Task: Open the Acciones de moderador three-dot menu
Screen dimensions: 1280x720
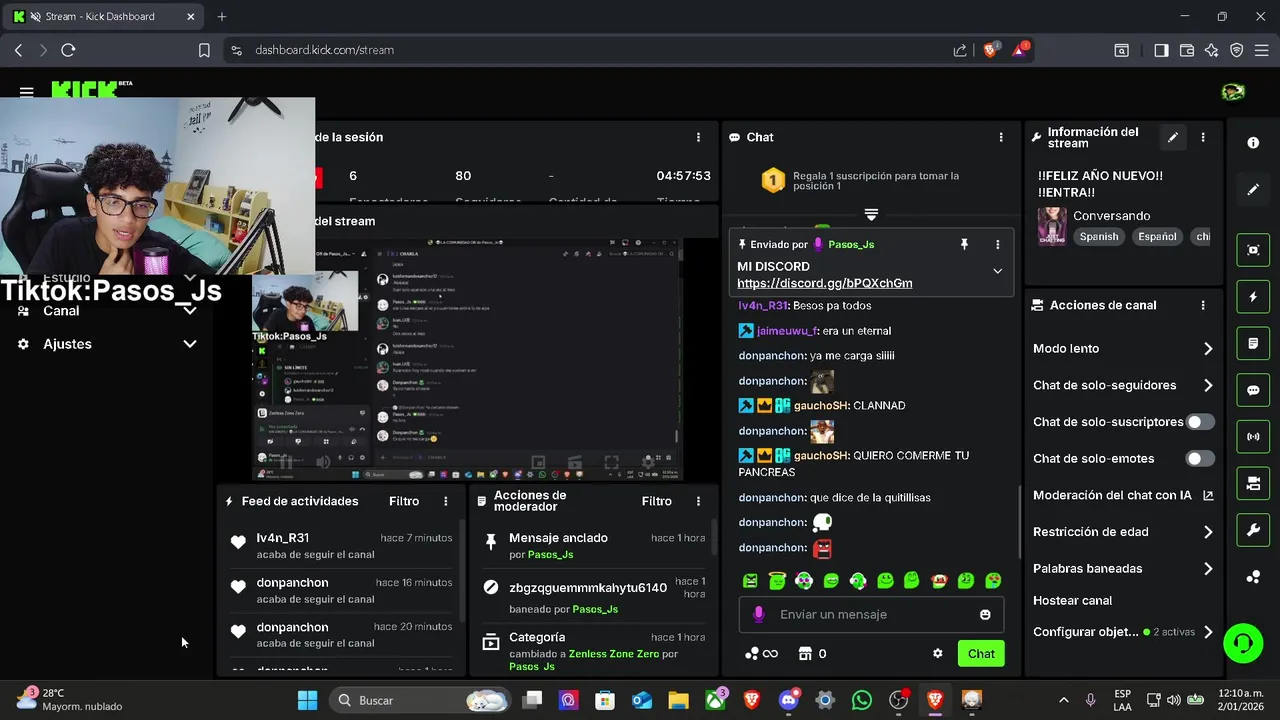Action: (698, 501)
